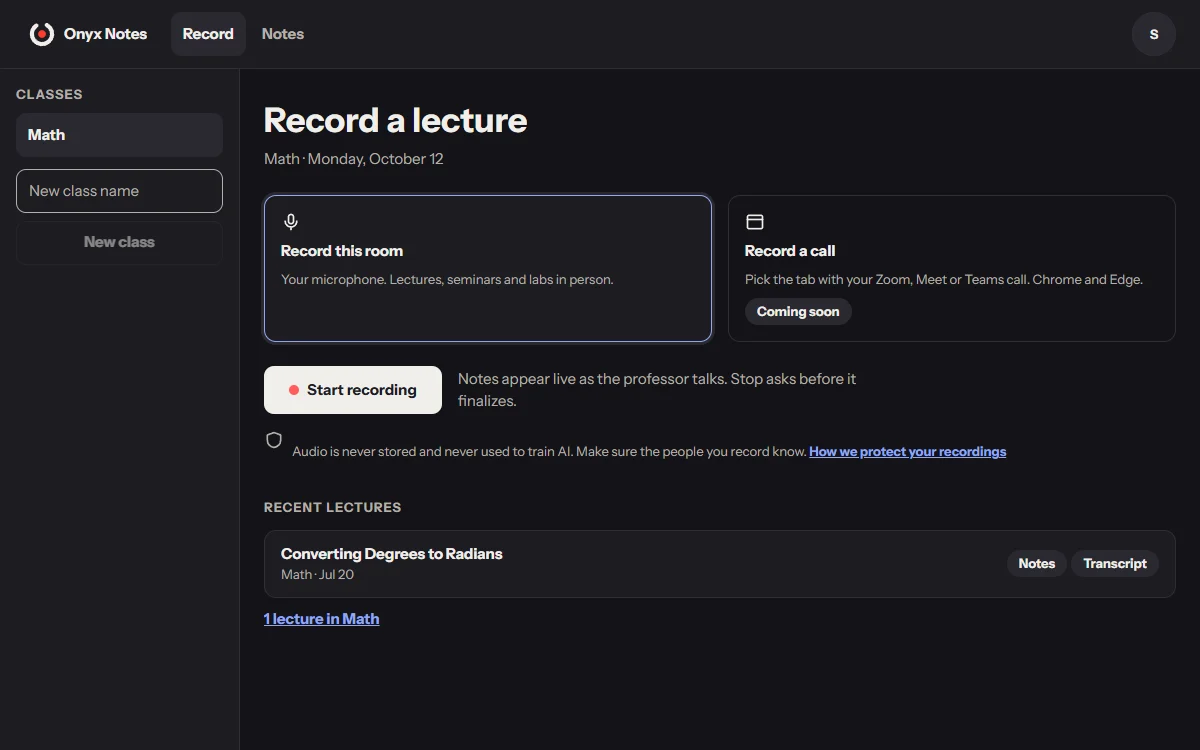Screen dimensions: 1200x750
Task: Open Transcript for Converting Degrees to Radians
Action: tap(1115, 564)
